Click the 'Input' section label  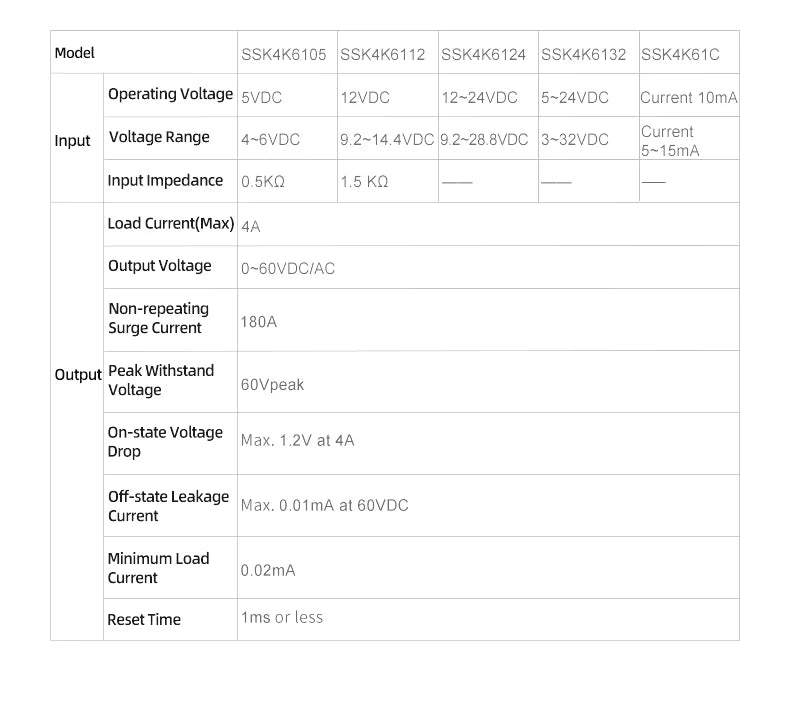pyautogui.click(x=73, y=141)
